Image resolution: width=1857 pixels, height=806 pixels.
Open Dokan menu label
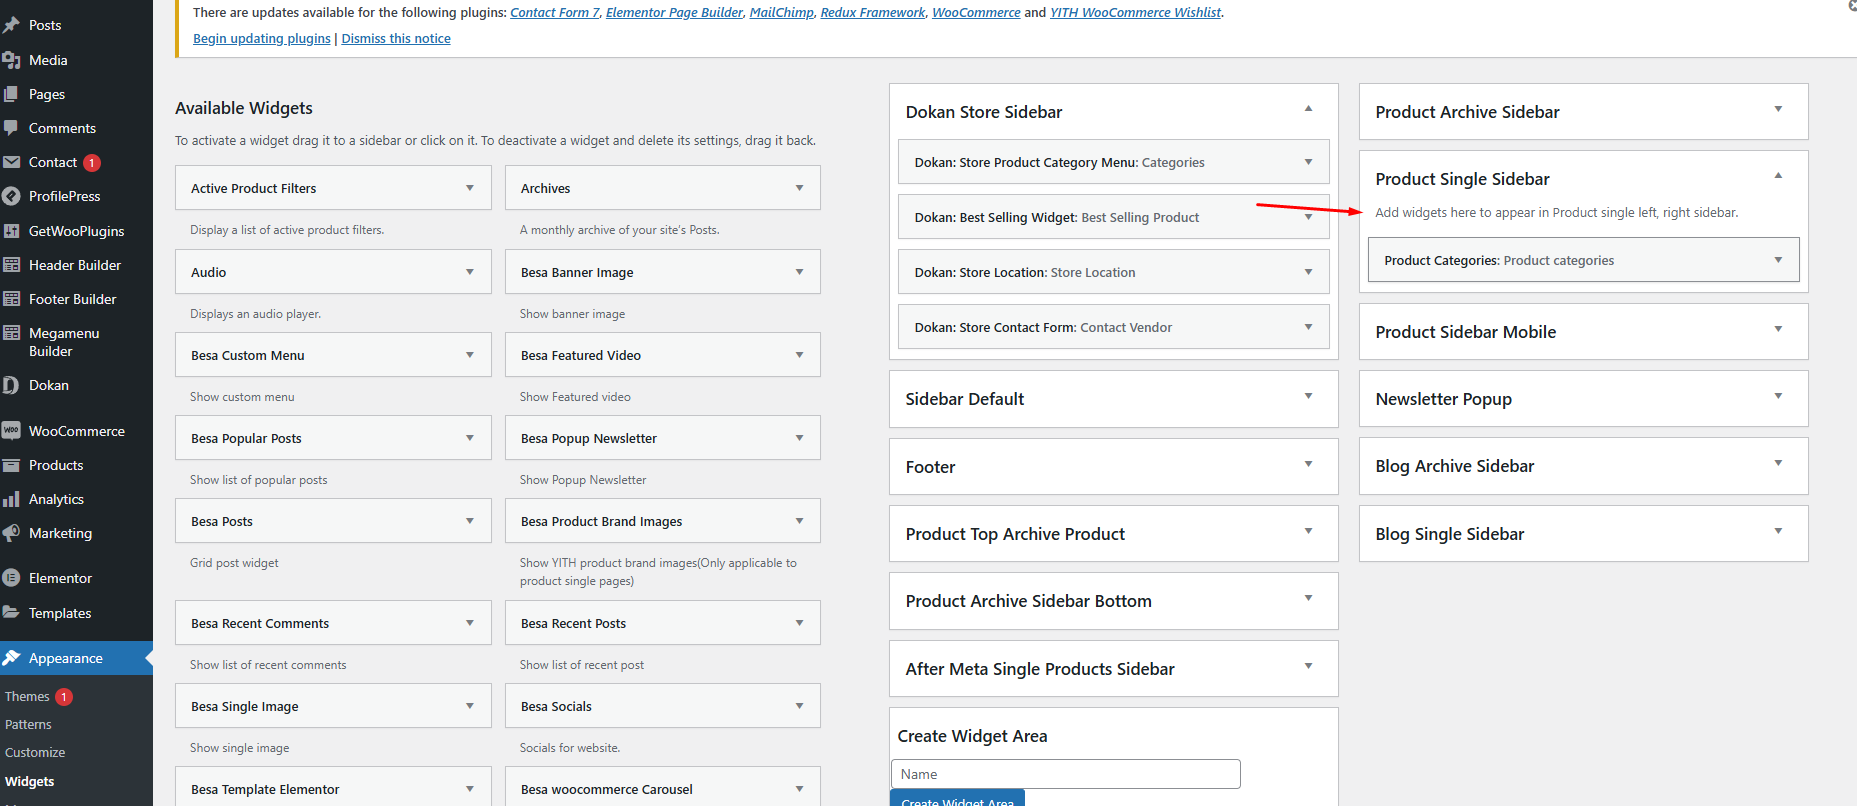tap(49, 385)
